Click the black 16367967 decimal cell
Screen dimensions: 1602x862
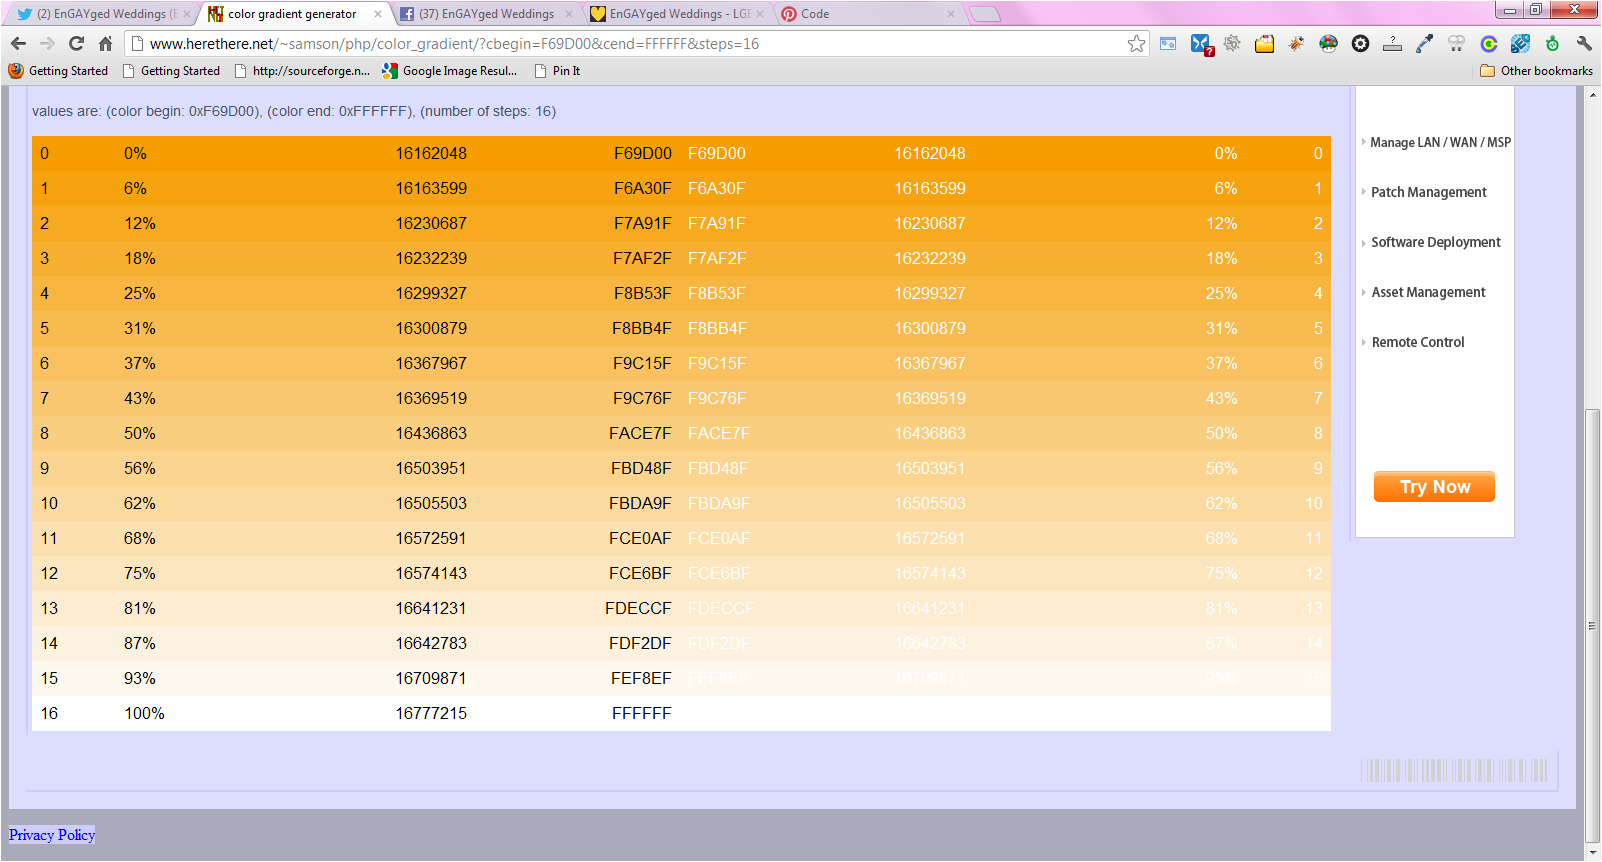click(431, 363)
